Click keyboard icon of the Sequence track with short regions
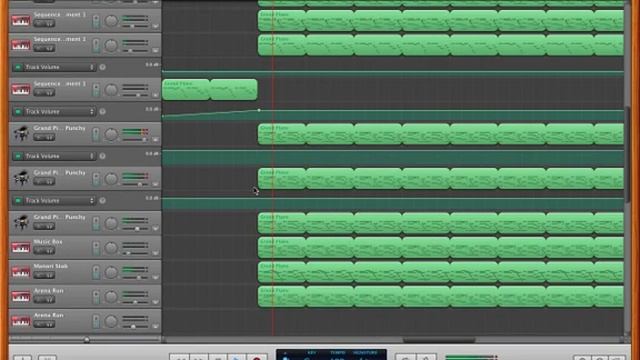Image resolution: width=640 pixels, height=360 pixels. click(21, 90)
